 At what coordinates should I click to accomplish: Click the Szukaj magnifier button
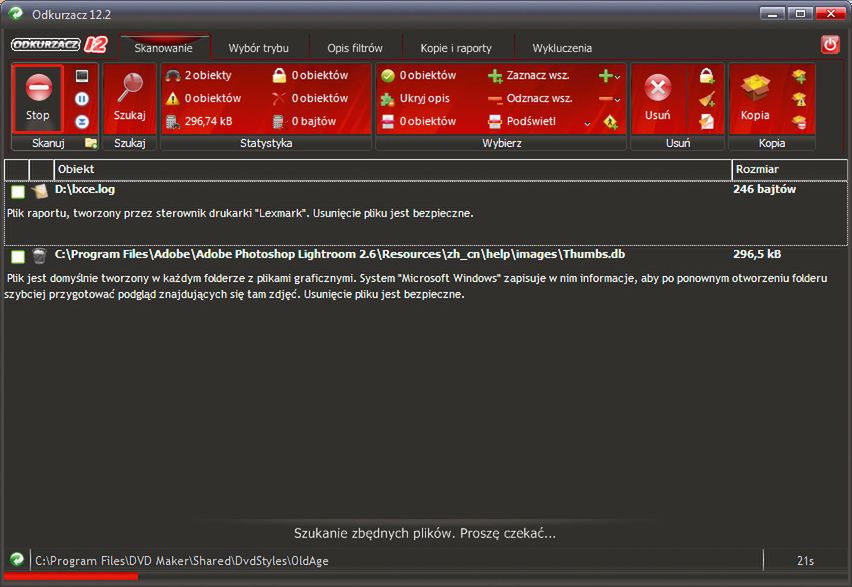(130, 98)
